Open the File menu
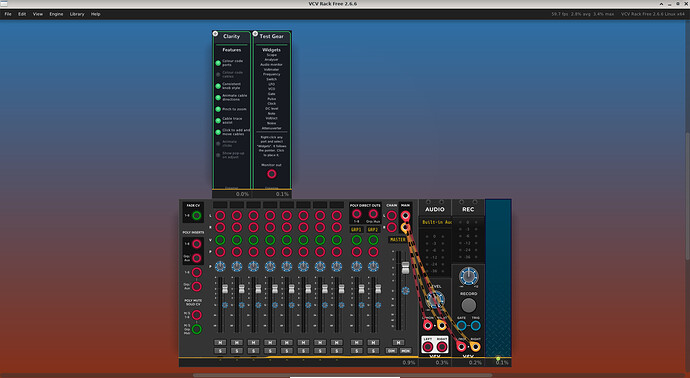 coord(8,14)
